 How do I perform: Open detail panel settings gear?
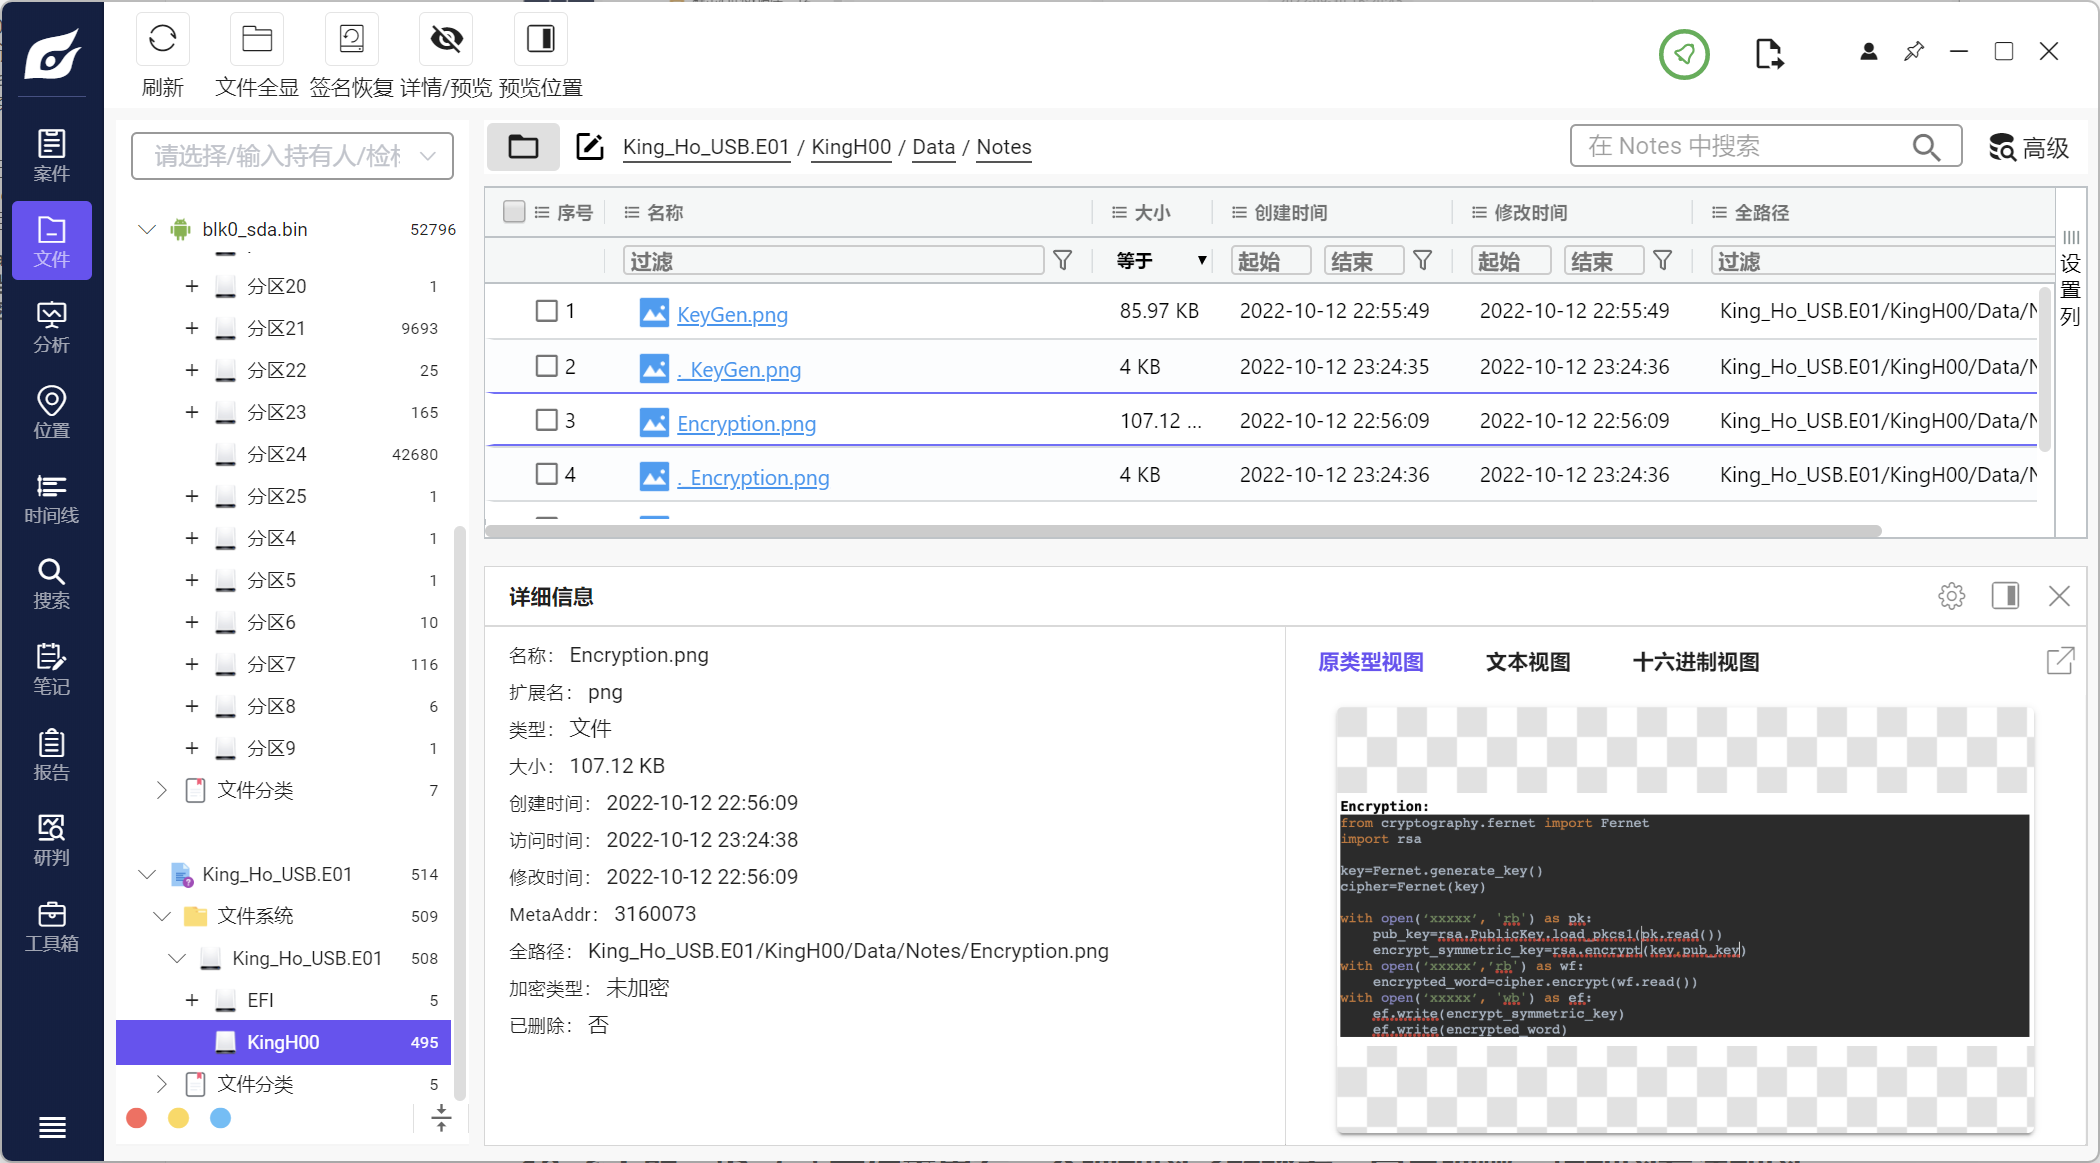pos(1951,596)
